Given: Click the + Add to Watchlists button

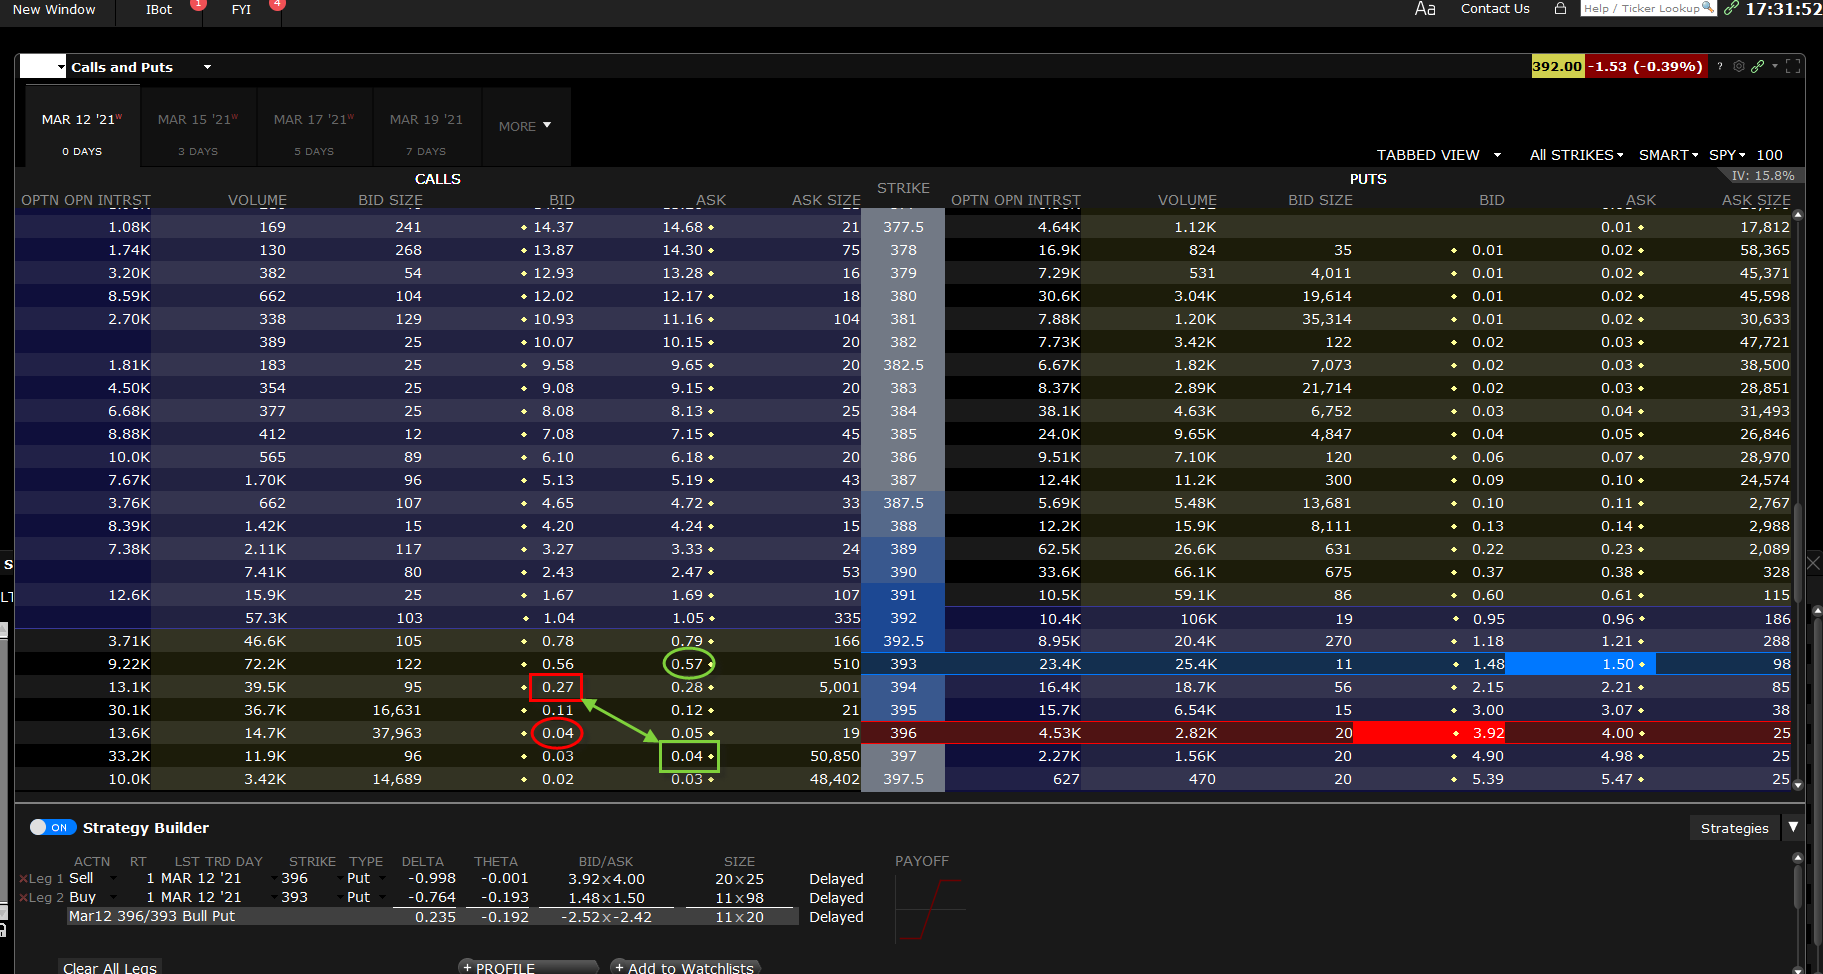Looking at the screenshot, I should point(684,967).
